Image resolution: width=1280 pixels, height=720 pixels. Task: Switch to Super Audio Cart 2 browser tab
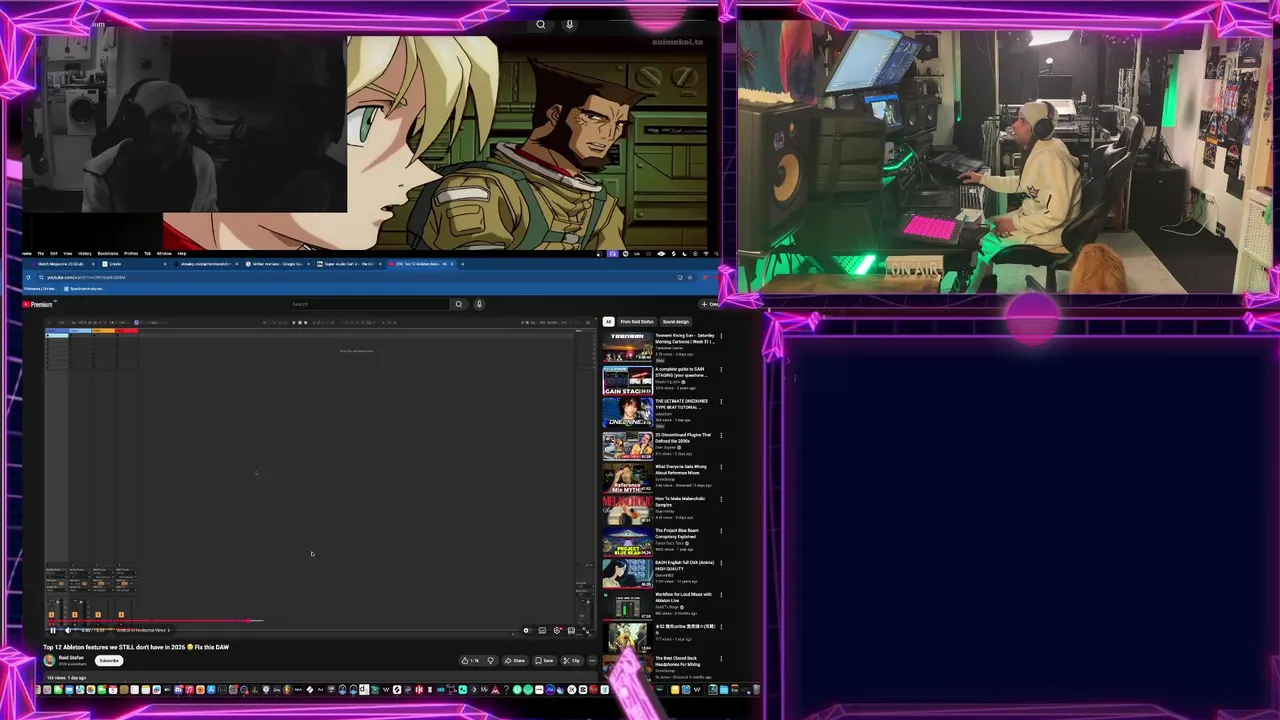[350, 264]
